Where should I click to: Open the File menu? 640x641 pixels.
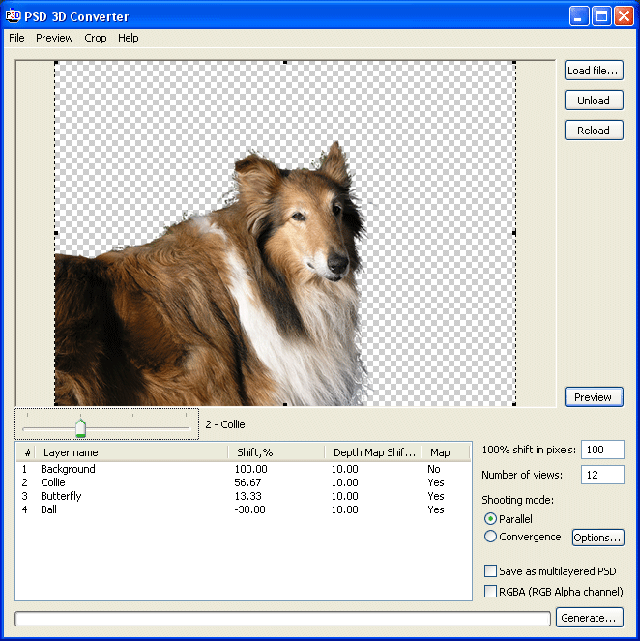point(17,38)
